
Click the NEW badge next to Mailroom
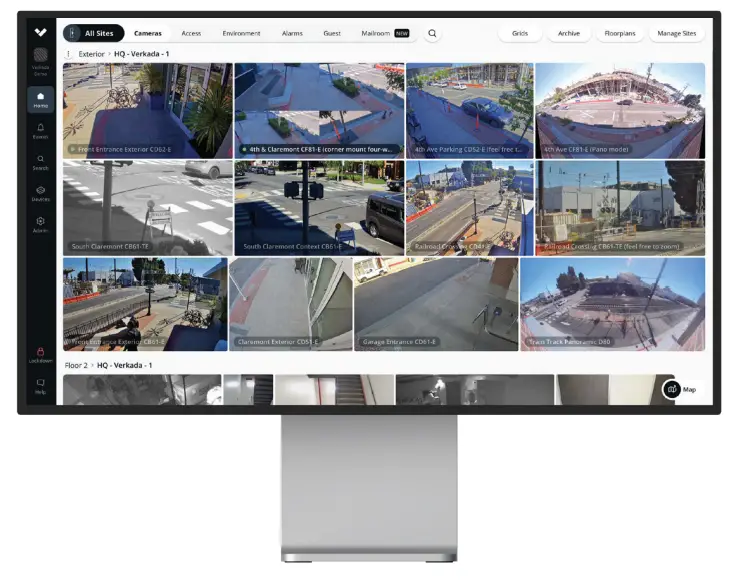pos(402,34)
